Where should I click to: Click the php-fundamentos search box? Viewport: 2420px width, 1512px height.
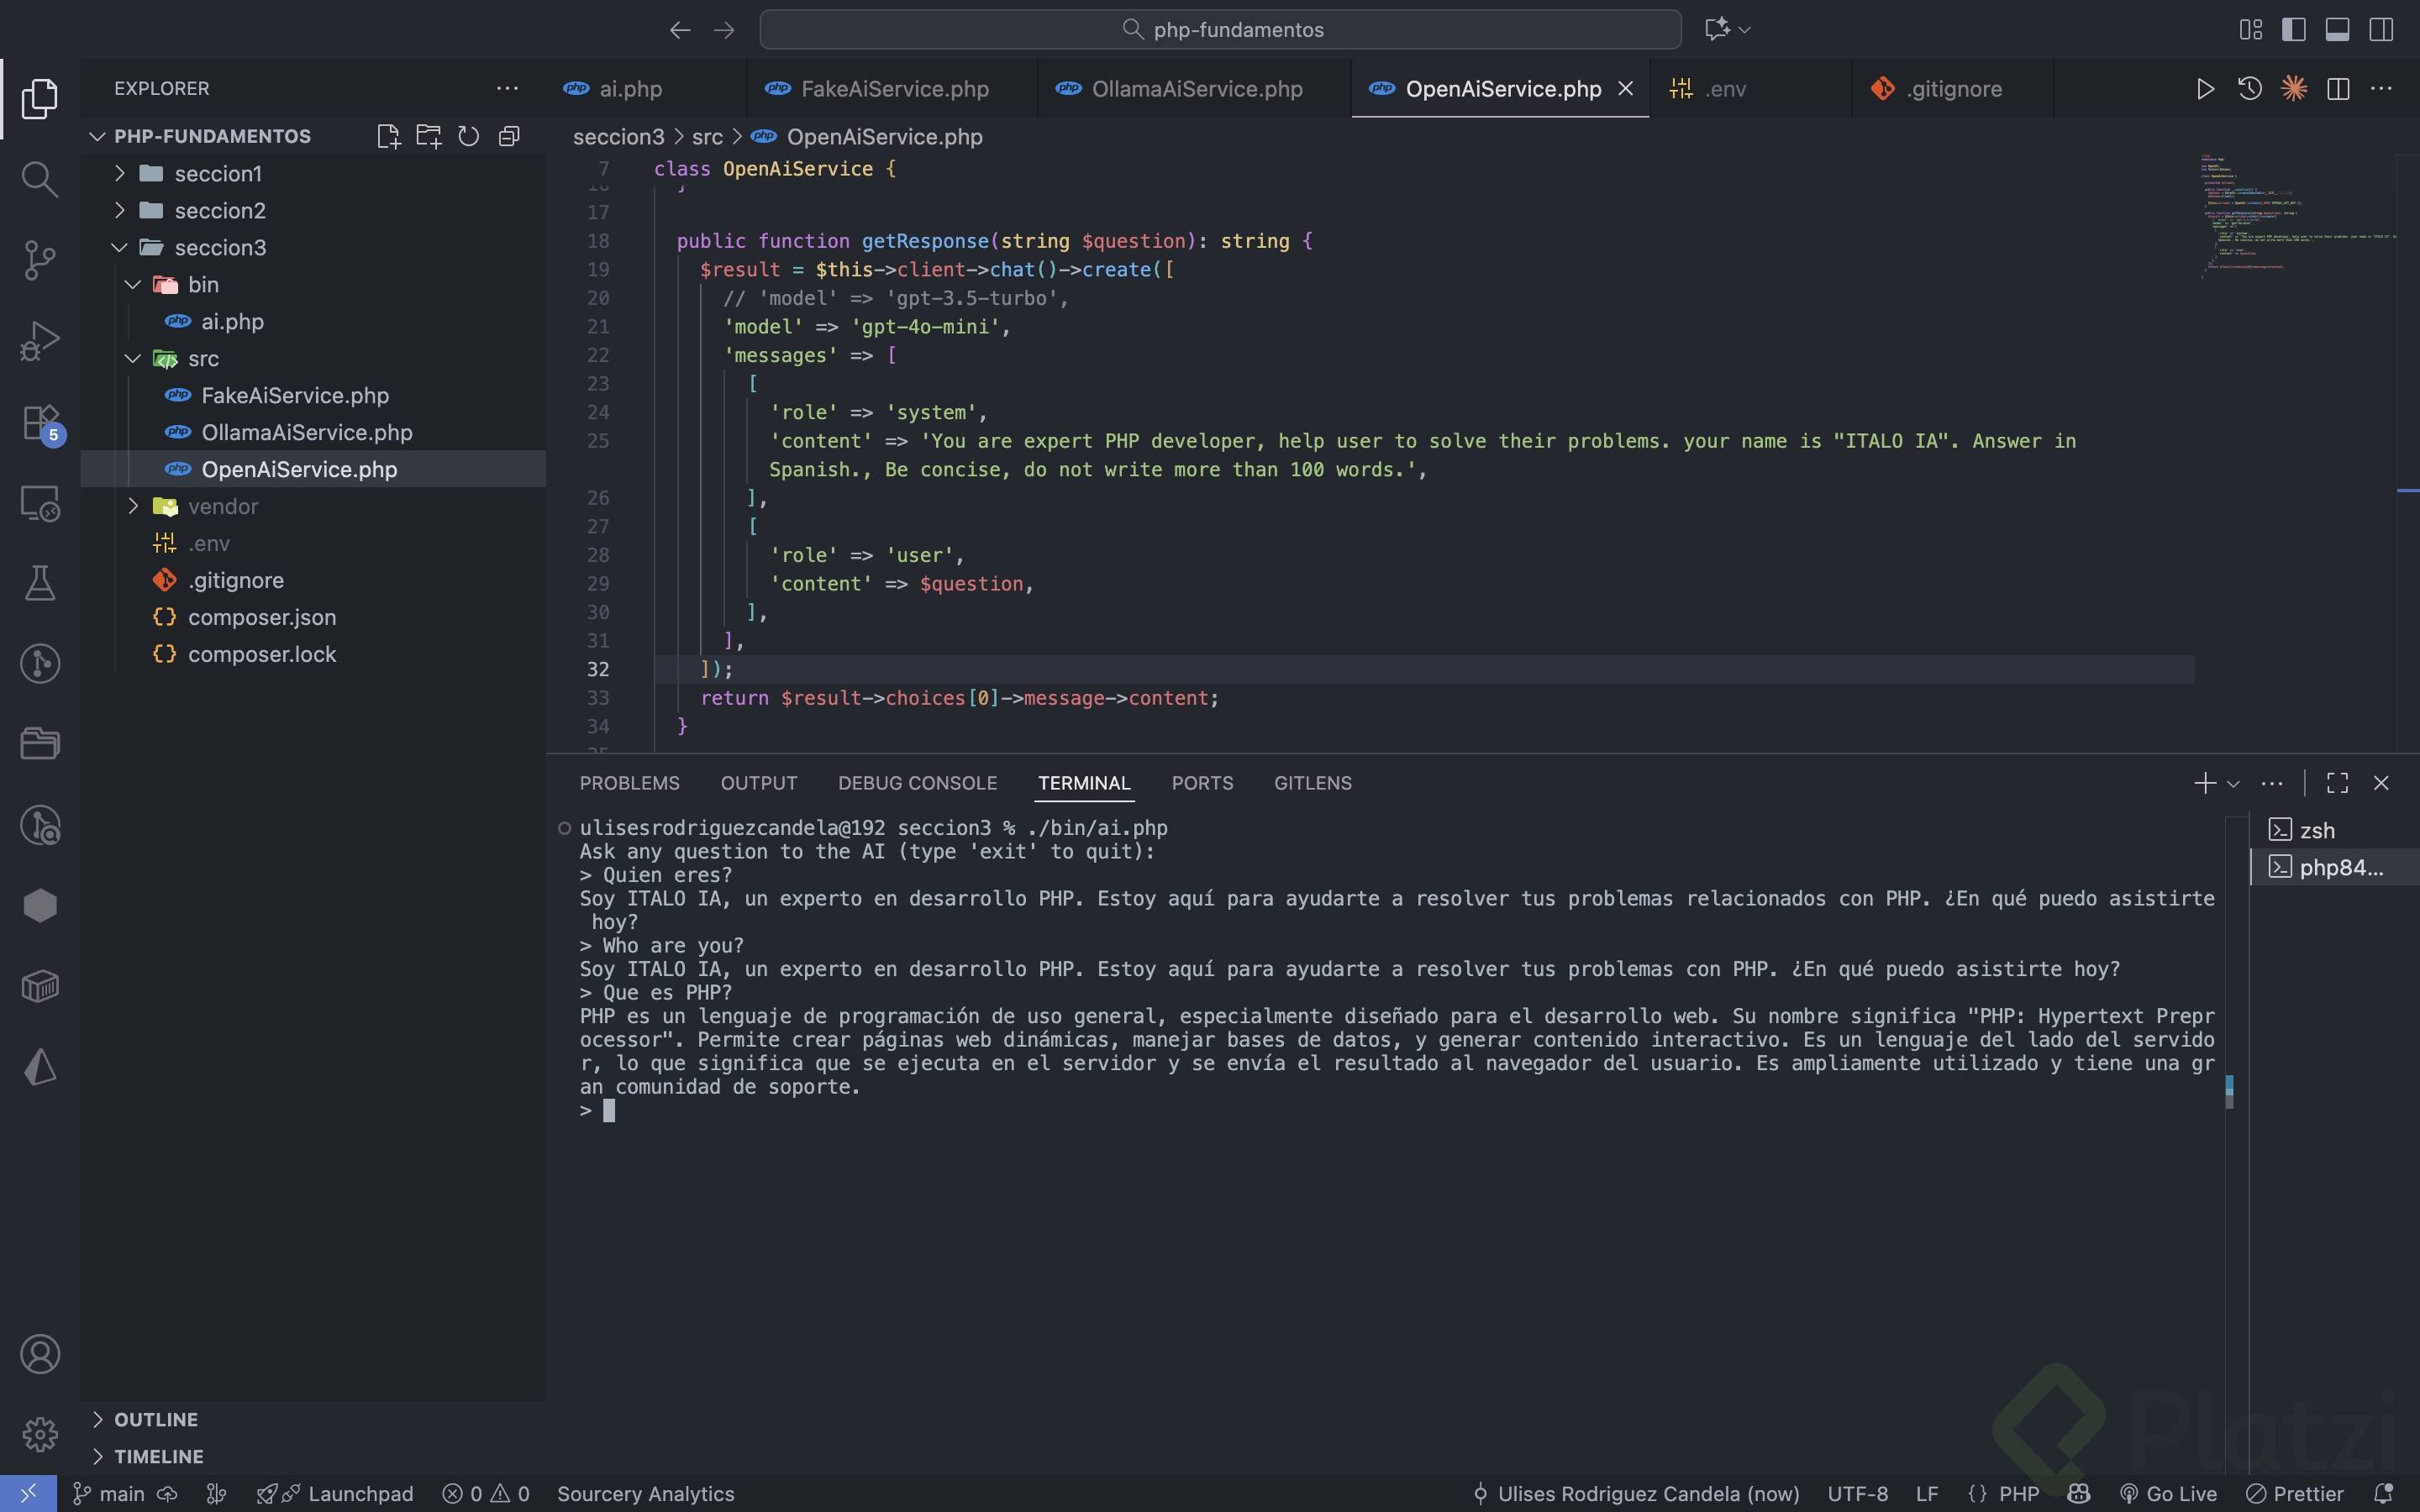point(1220,30)
